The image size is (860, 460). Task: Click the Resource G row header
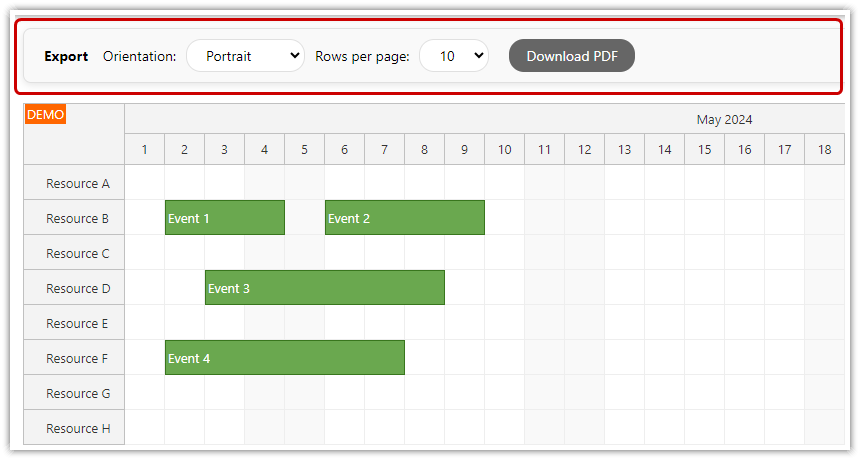[x=75, y=393]
